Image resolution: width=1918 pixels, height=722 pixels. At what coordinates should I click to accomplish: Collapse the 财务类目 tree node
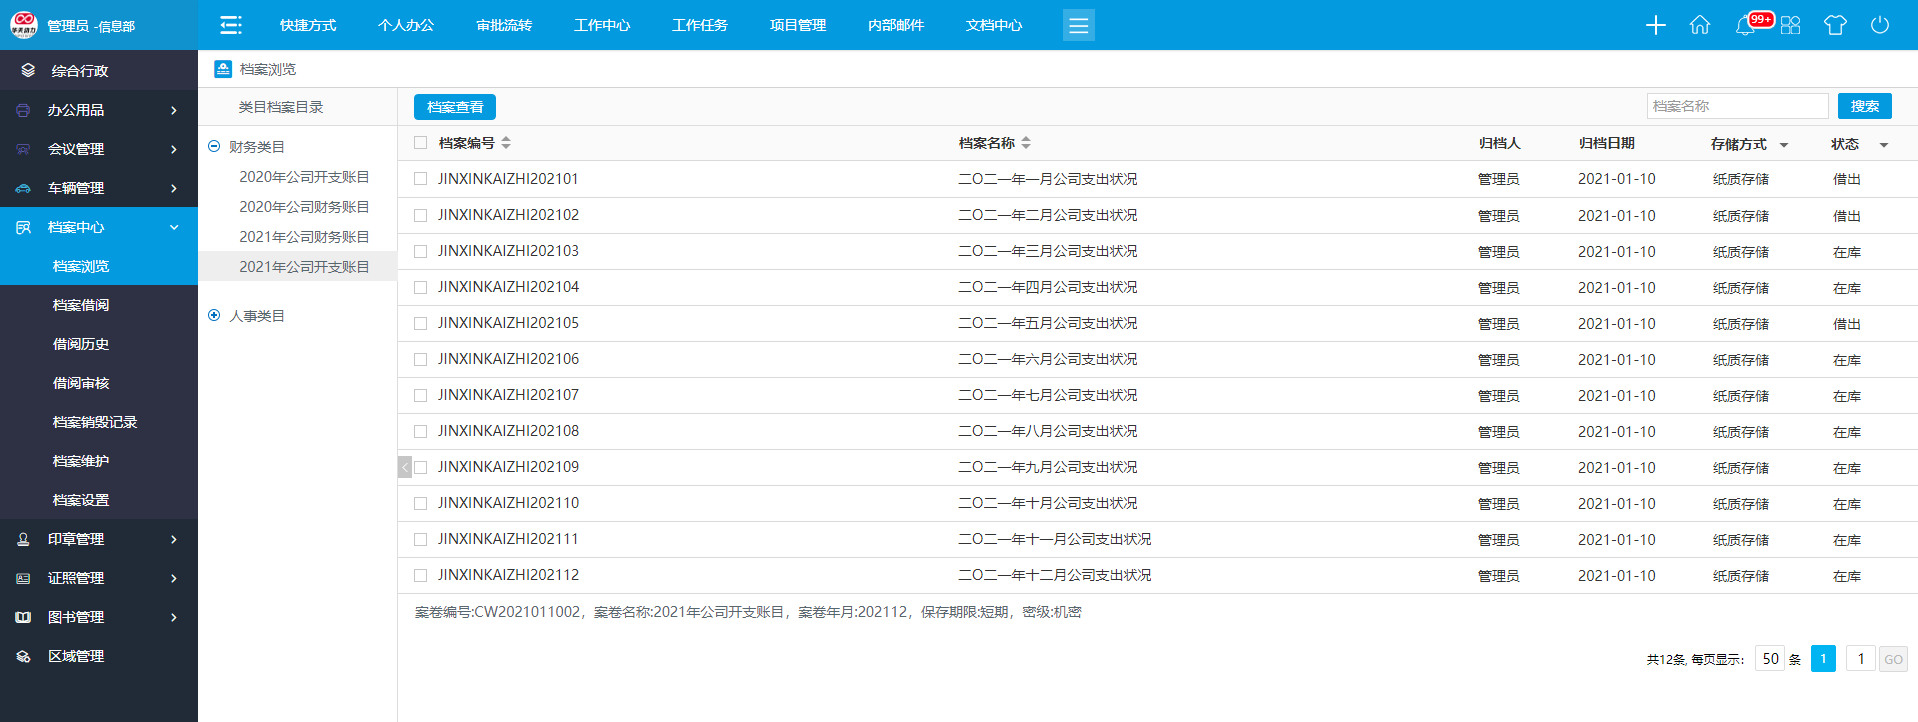[214, 146]
